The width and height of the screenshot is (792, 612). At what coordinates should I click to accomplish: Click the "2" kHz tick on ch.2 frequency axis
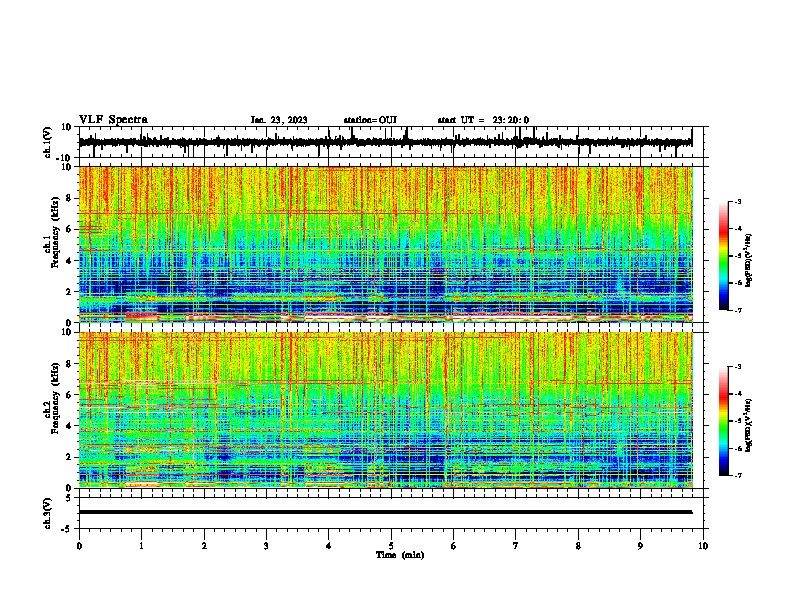pyautogui.click(x=69, y=457)
